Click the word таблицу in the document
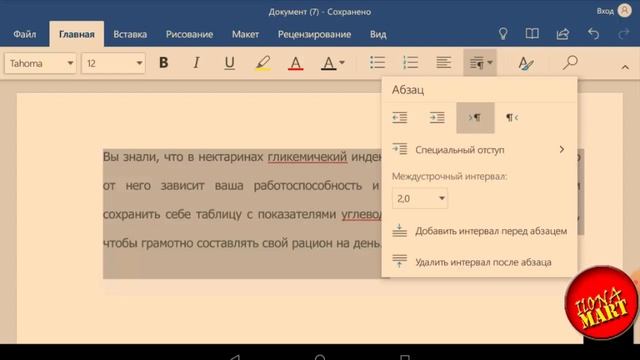 tap(219, 215)
